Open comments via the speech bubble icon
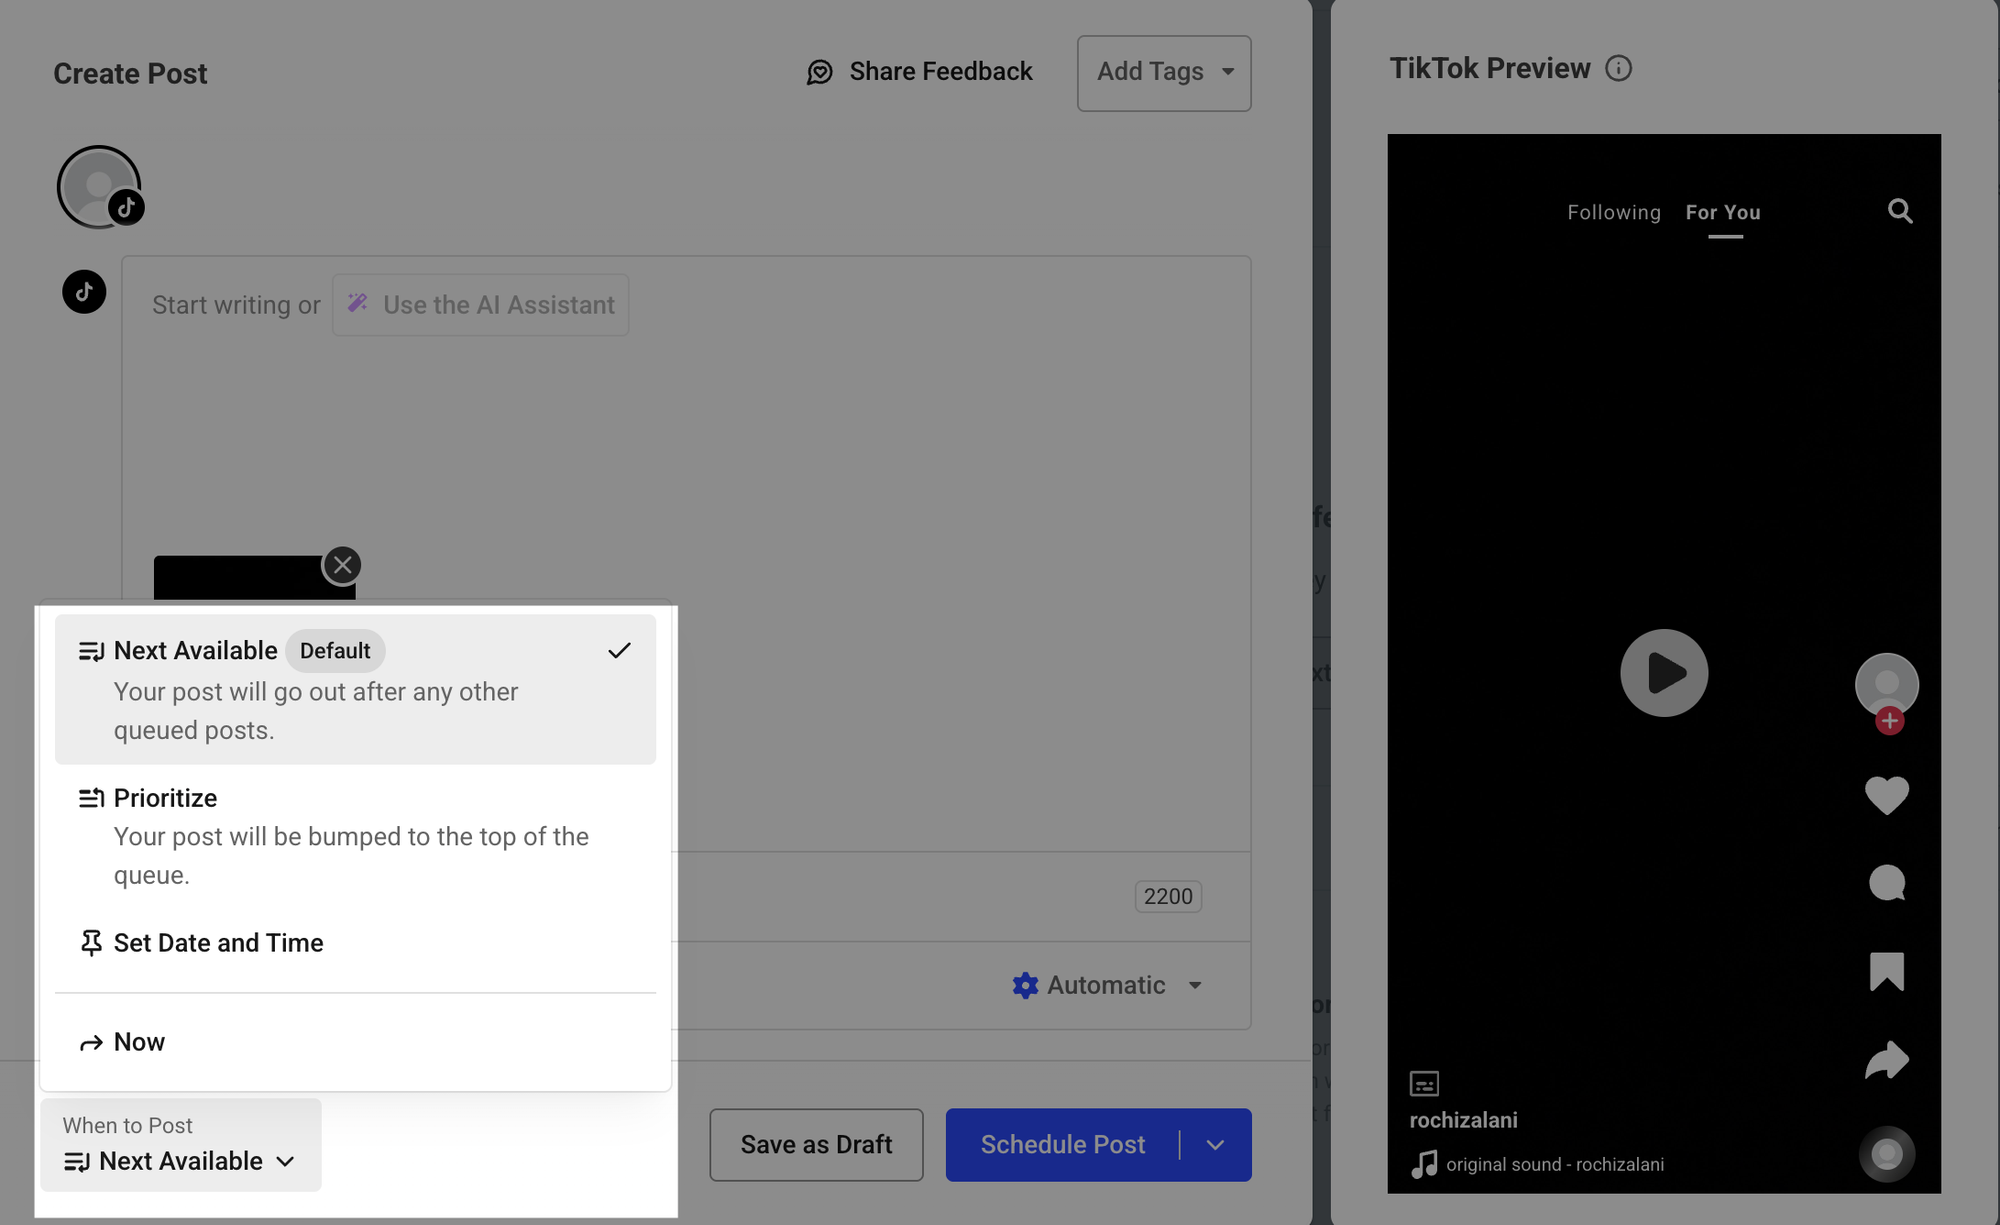Screen dimensions: 2000x1225 pos(1887,883)
